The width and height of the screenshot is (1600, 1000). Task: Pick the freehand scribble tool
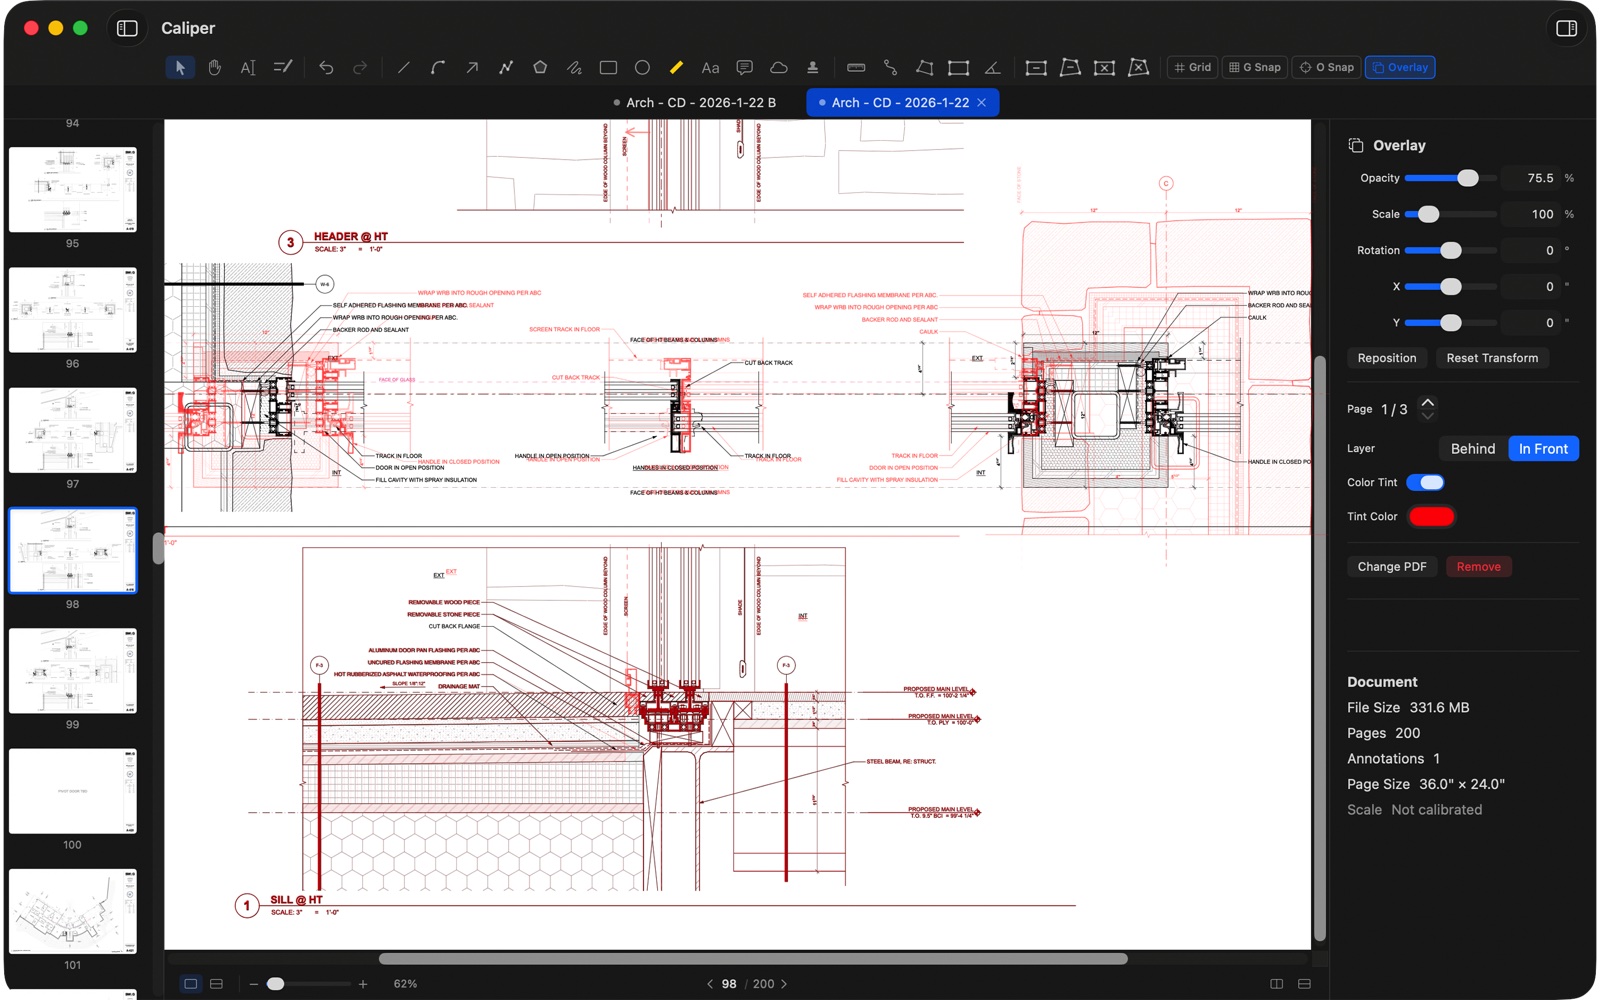tap(574, 68)
